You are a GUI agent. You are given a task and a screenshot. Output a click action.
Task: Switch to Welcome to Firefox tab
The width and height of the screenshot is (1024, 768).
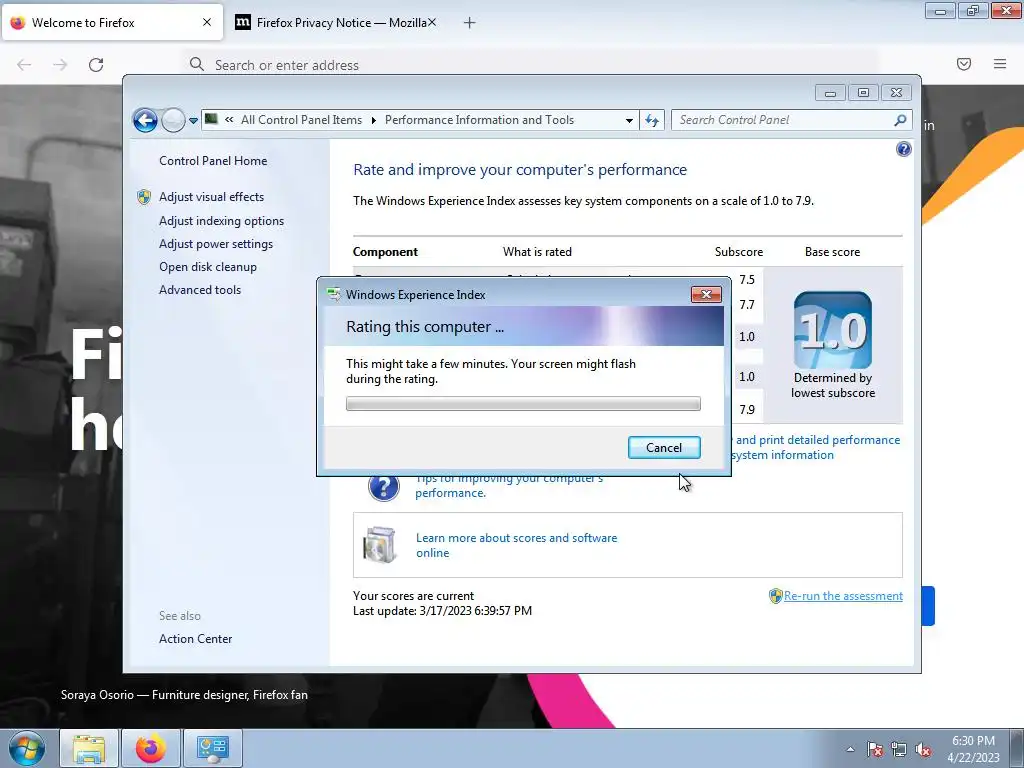pos(112,23)
